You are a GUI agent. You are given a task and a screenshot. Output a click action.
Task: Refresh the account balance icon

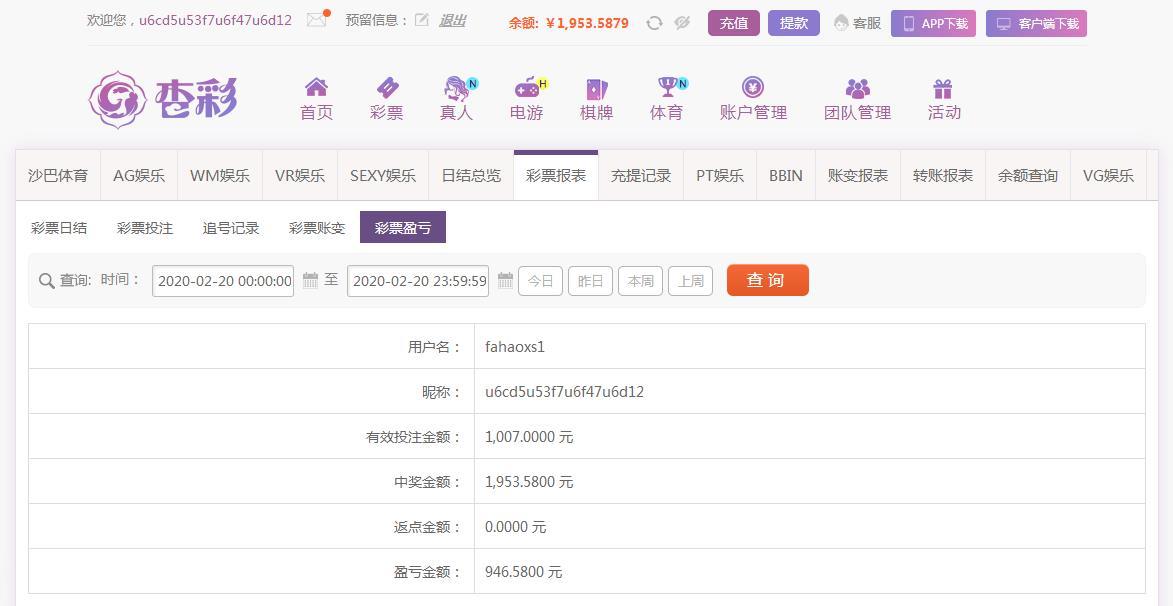[x=654, y=23]
